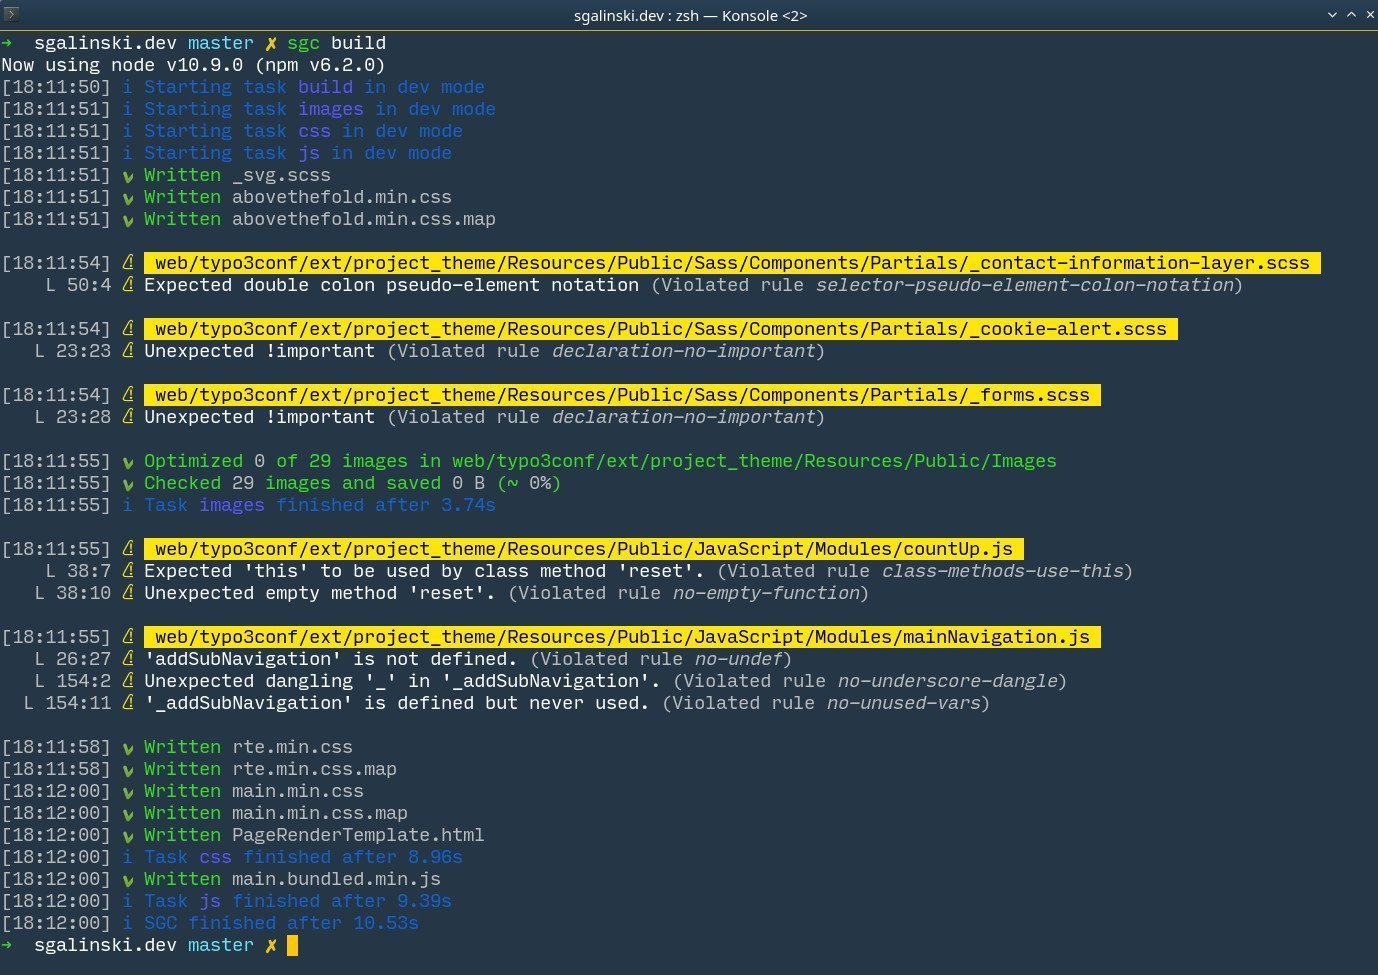The width and height of the screenshot is (1378, 975).
Task: Click the checkmark icon beside 'Written rte.min.css'
Action: click(x=128, y=748)
